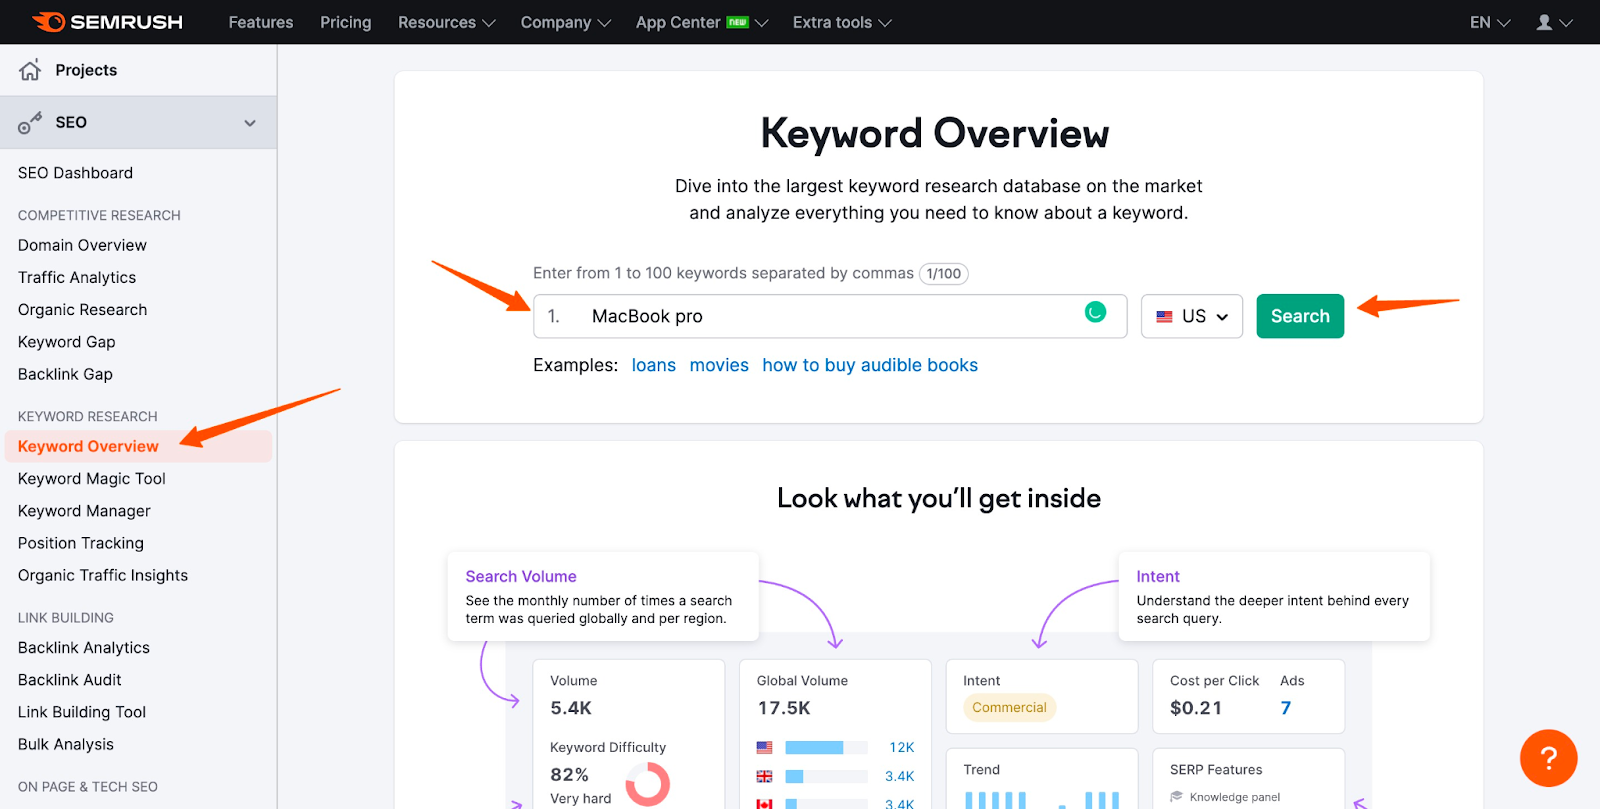Open the Company dropdown menu
1600x809 pixels.
click(x=565, y=22)
